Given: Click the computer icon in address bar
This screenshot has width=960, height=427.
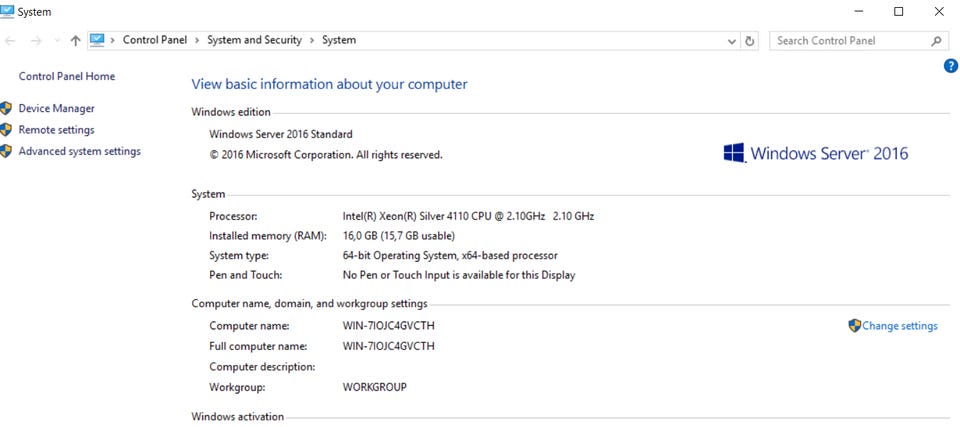Looking at the screenshot, I should click(97, 40).
